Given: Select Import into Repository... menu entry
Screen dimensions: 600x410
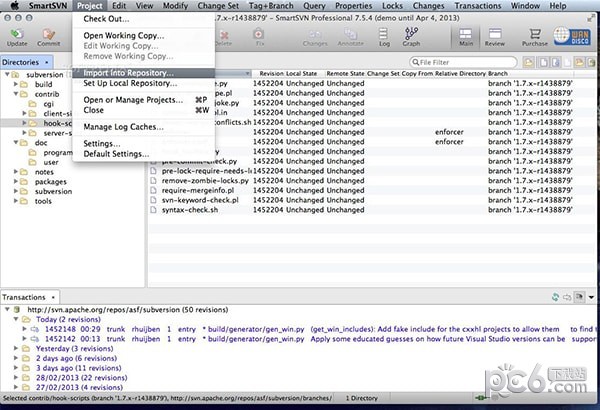Looking at the screenshot, I should [143, 73].
